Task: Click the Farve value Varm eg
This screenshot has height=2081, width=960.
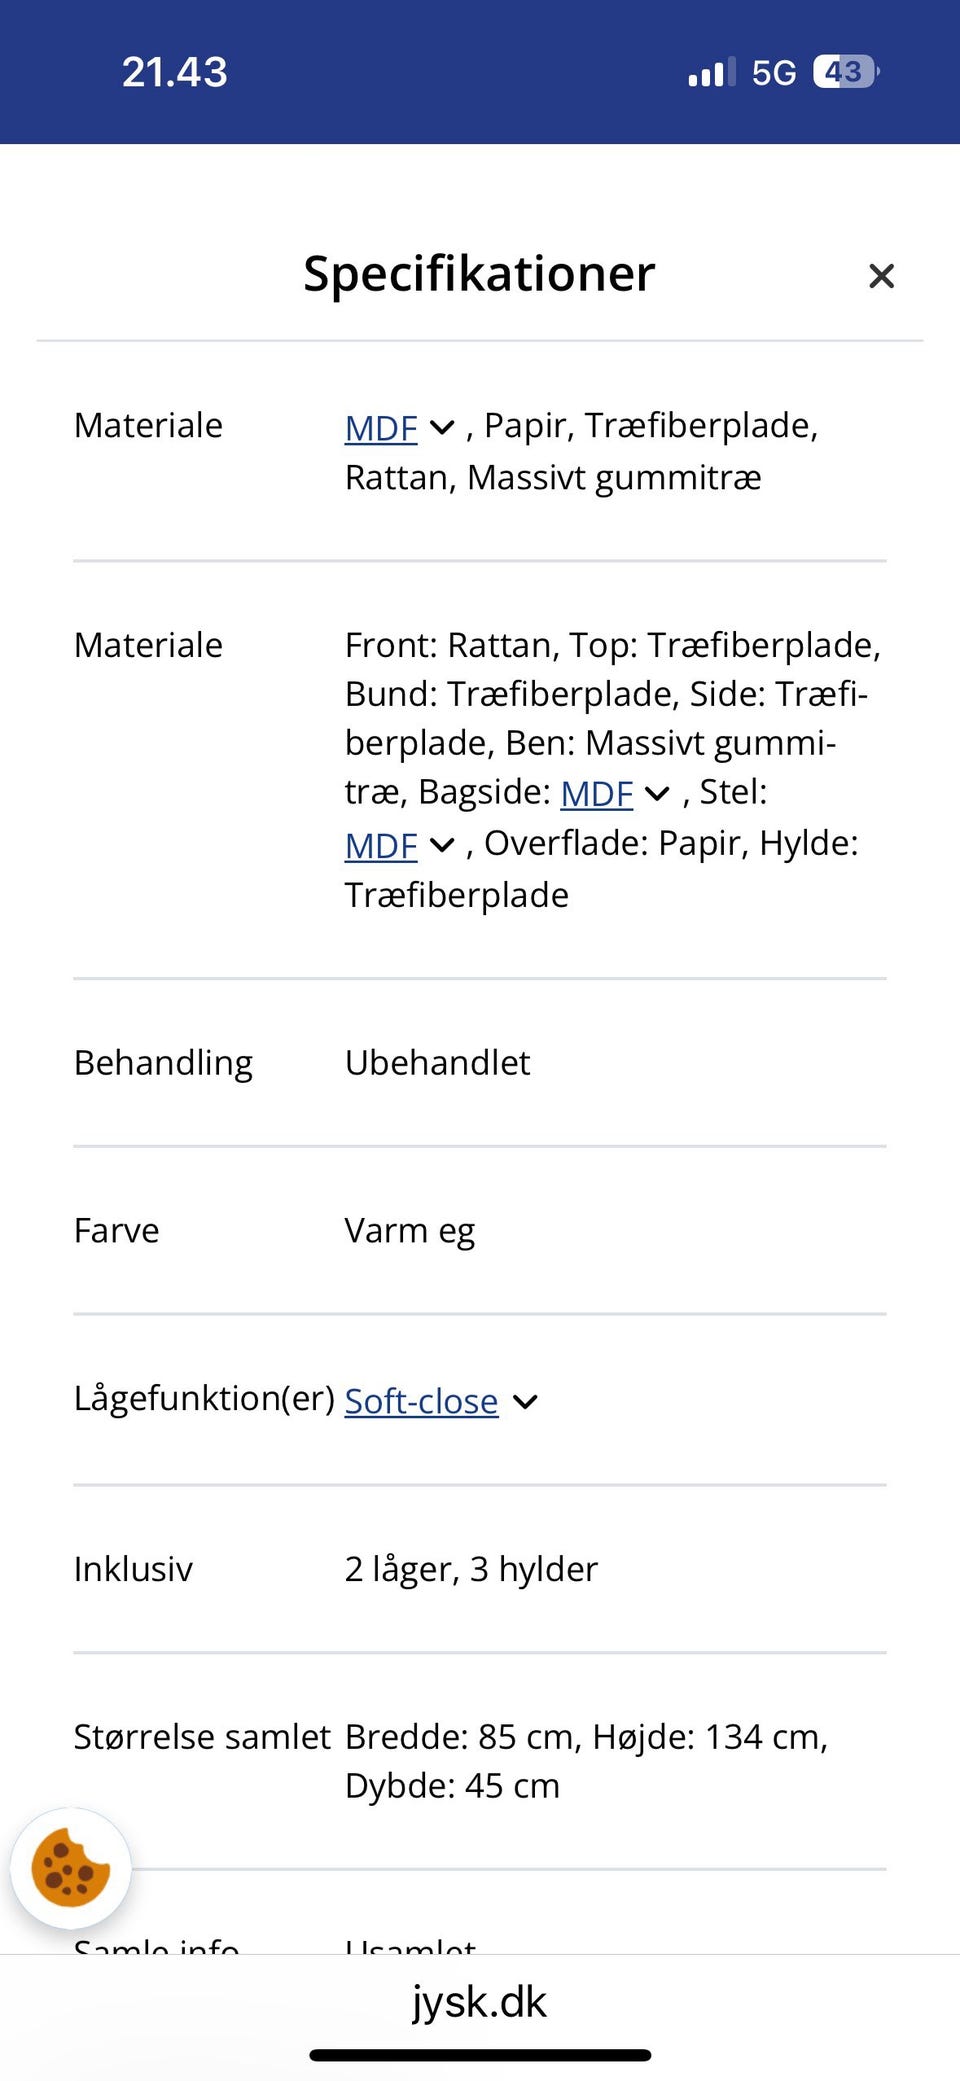Action: pos(410,1231)
